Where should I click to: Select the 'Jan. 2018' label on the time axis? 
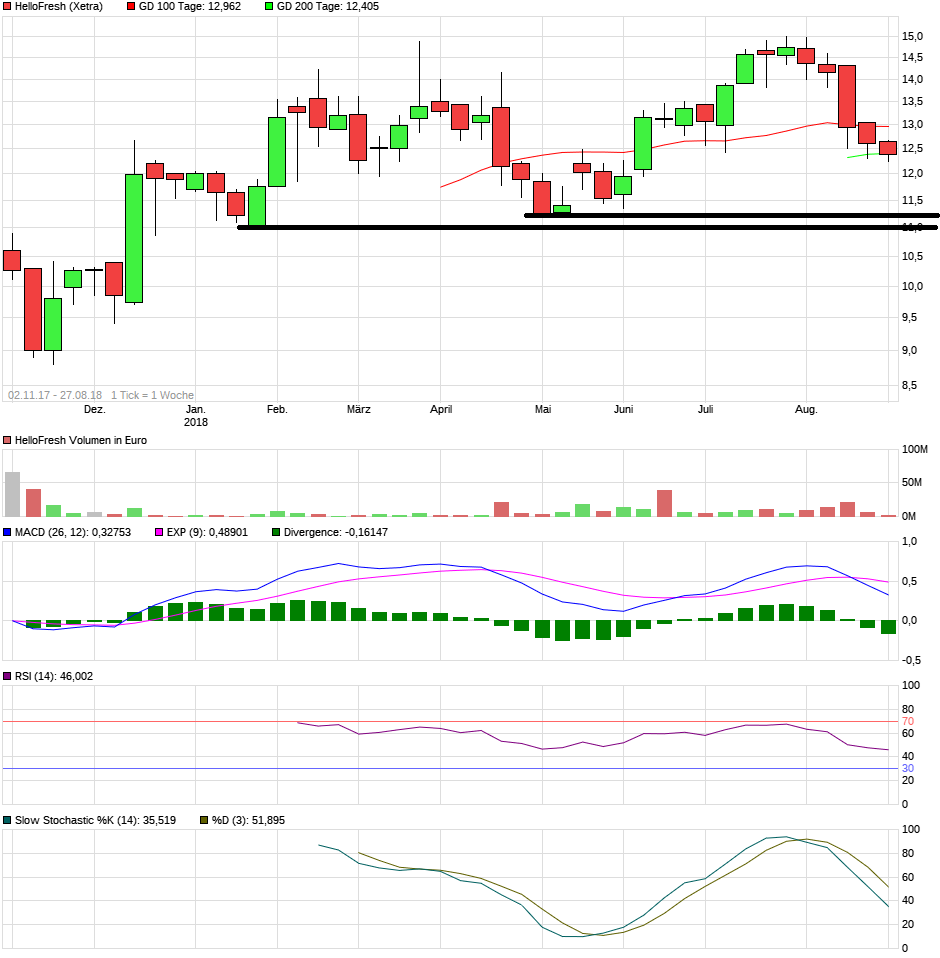(x=196, y=415)
